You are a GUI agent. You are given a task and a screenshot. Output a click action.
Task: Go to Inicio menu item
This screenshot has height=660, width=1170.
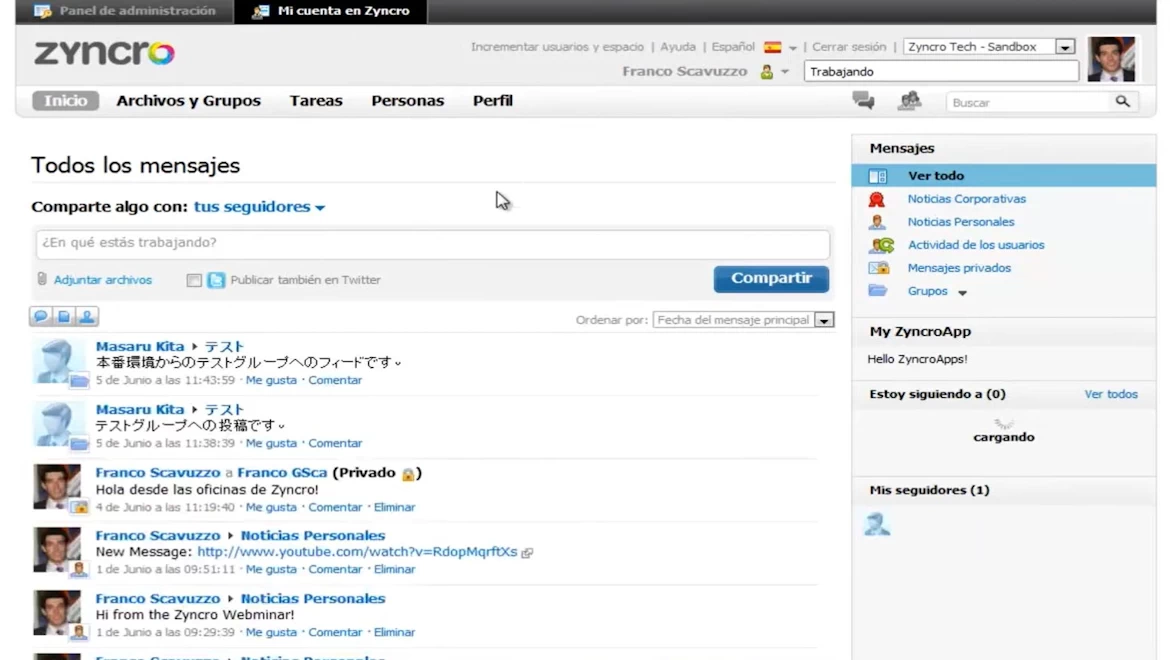click(x=66, y=101)
